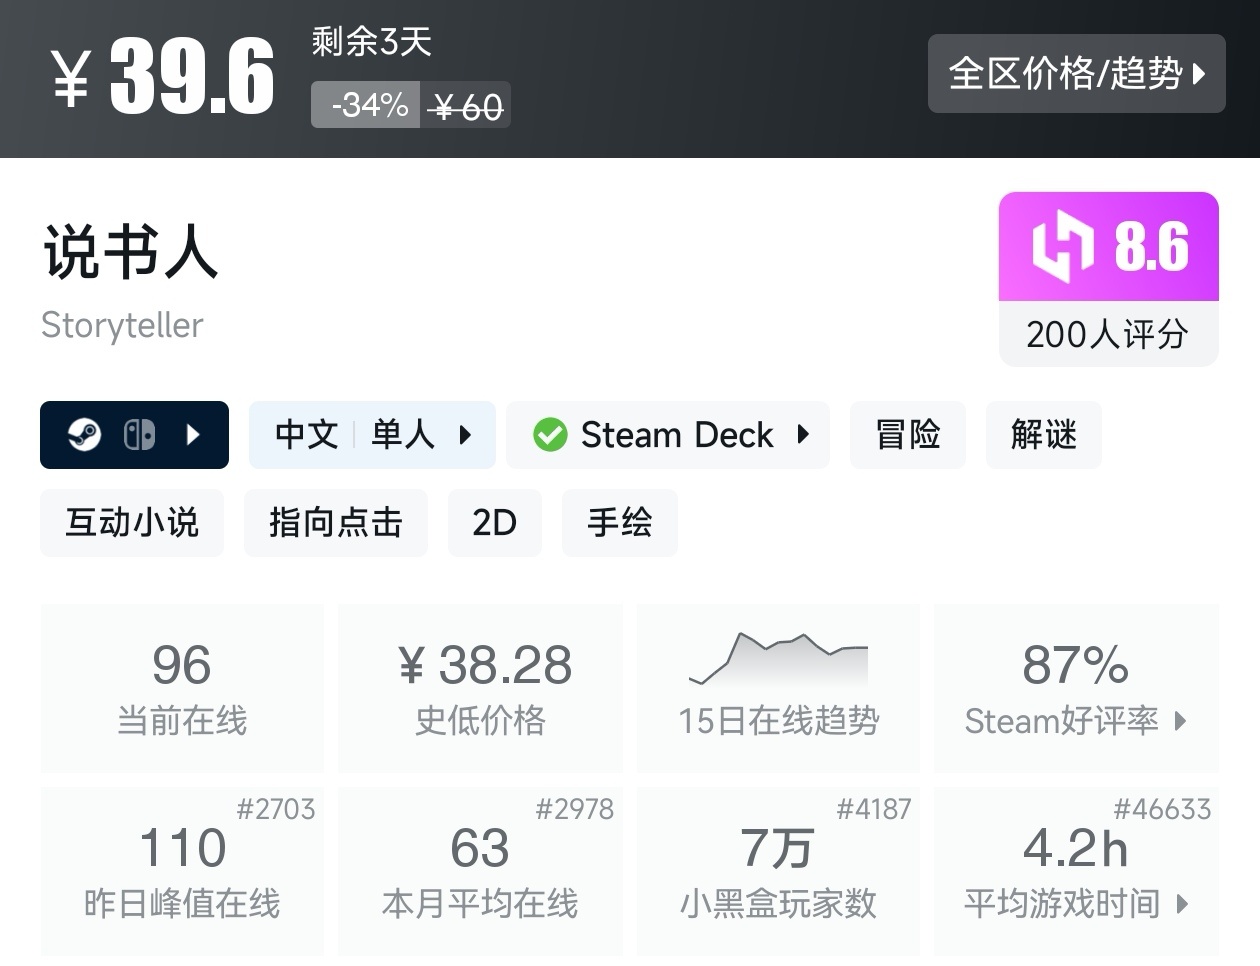Expand the 中文 单人 details arrow
The width and height of the screenshot is (1260, 966).
(463, 434)
